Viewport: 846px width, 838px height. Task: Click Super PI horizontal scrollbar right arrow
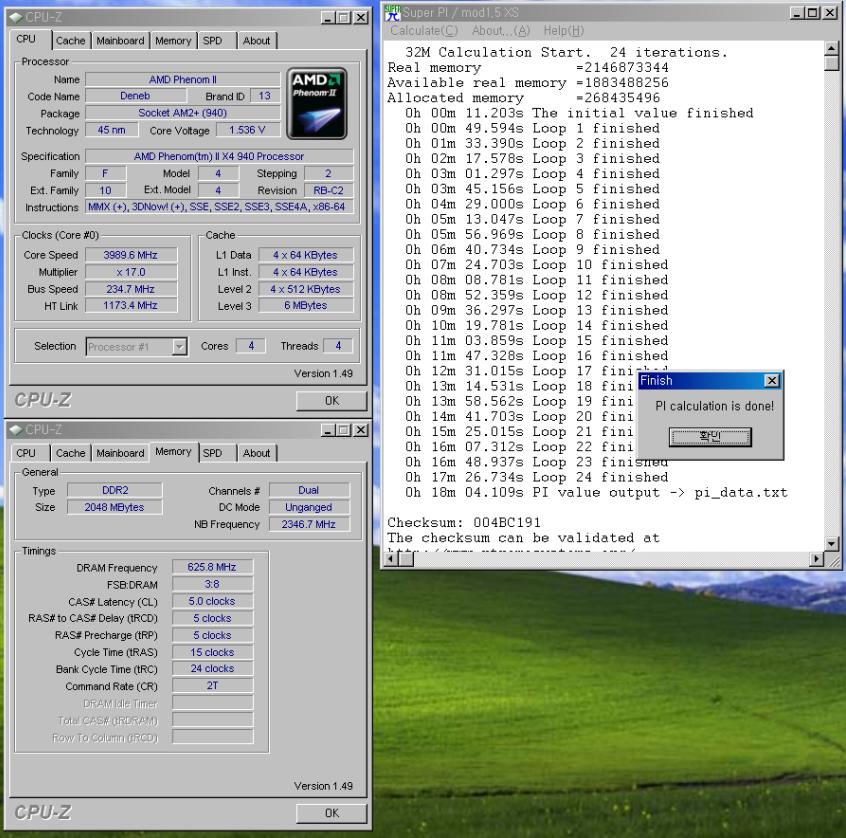pyautogui.click(x=817, y=560)
